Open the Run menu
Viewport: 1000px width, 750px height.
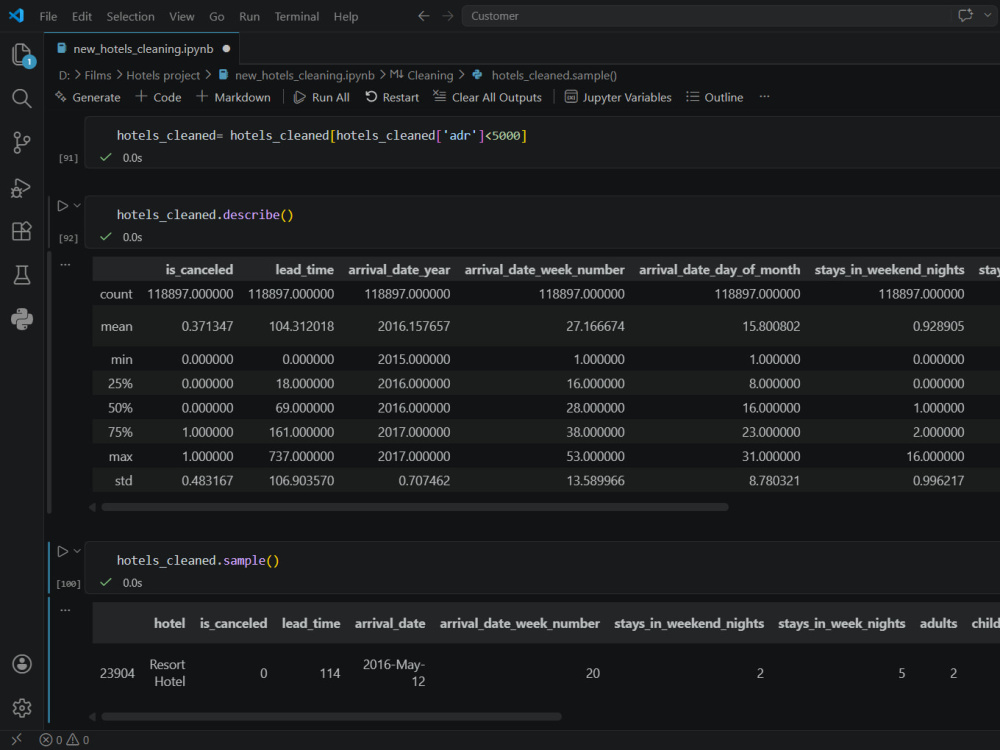249,17
